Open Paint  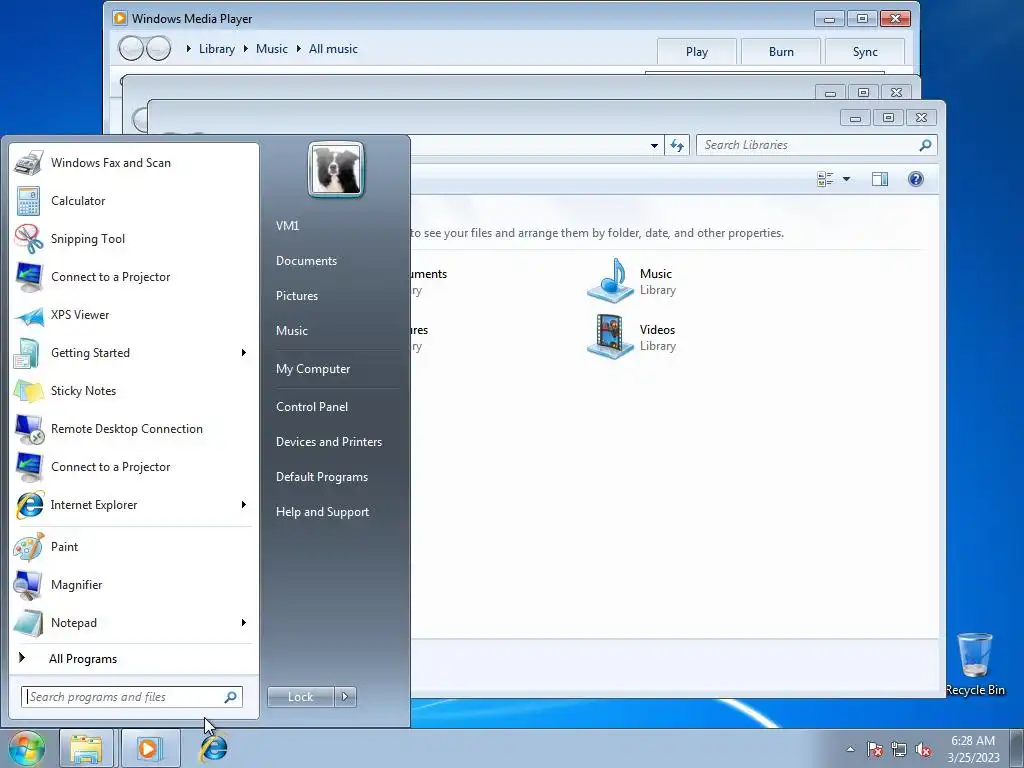click(x=134, y=547)
